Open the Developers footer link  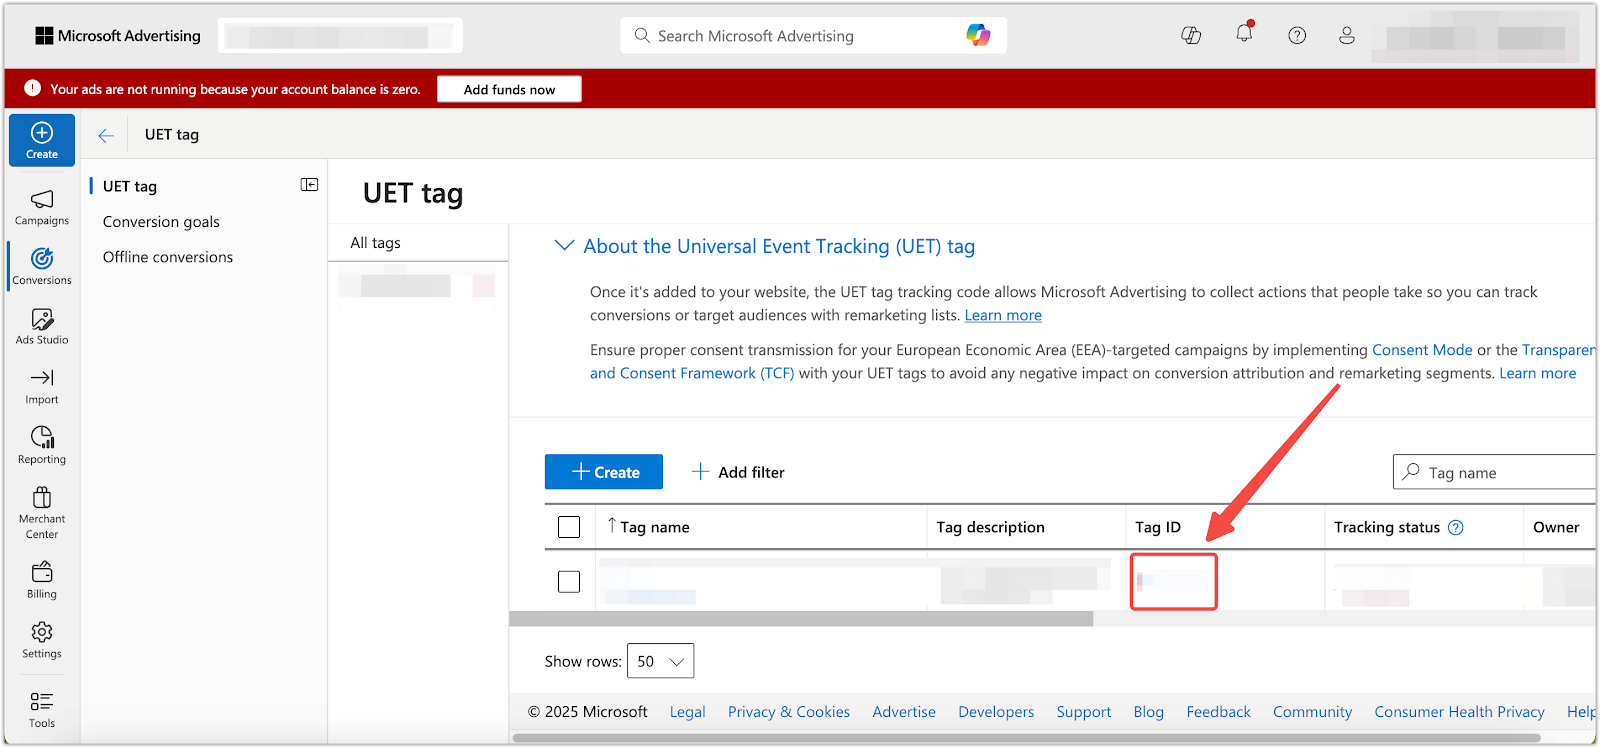[x=996, y=712]
